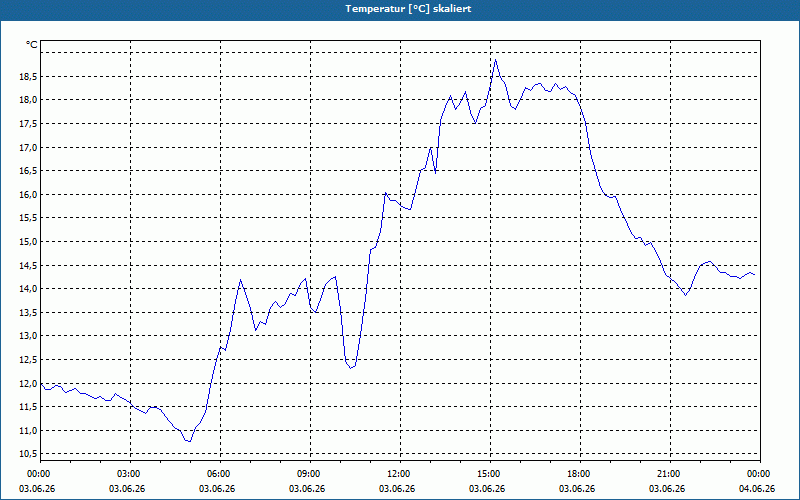The image size is (800, 500).
Task: Click the 12,0 y-axis tick label
Action: (x=28, y=383)
